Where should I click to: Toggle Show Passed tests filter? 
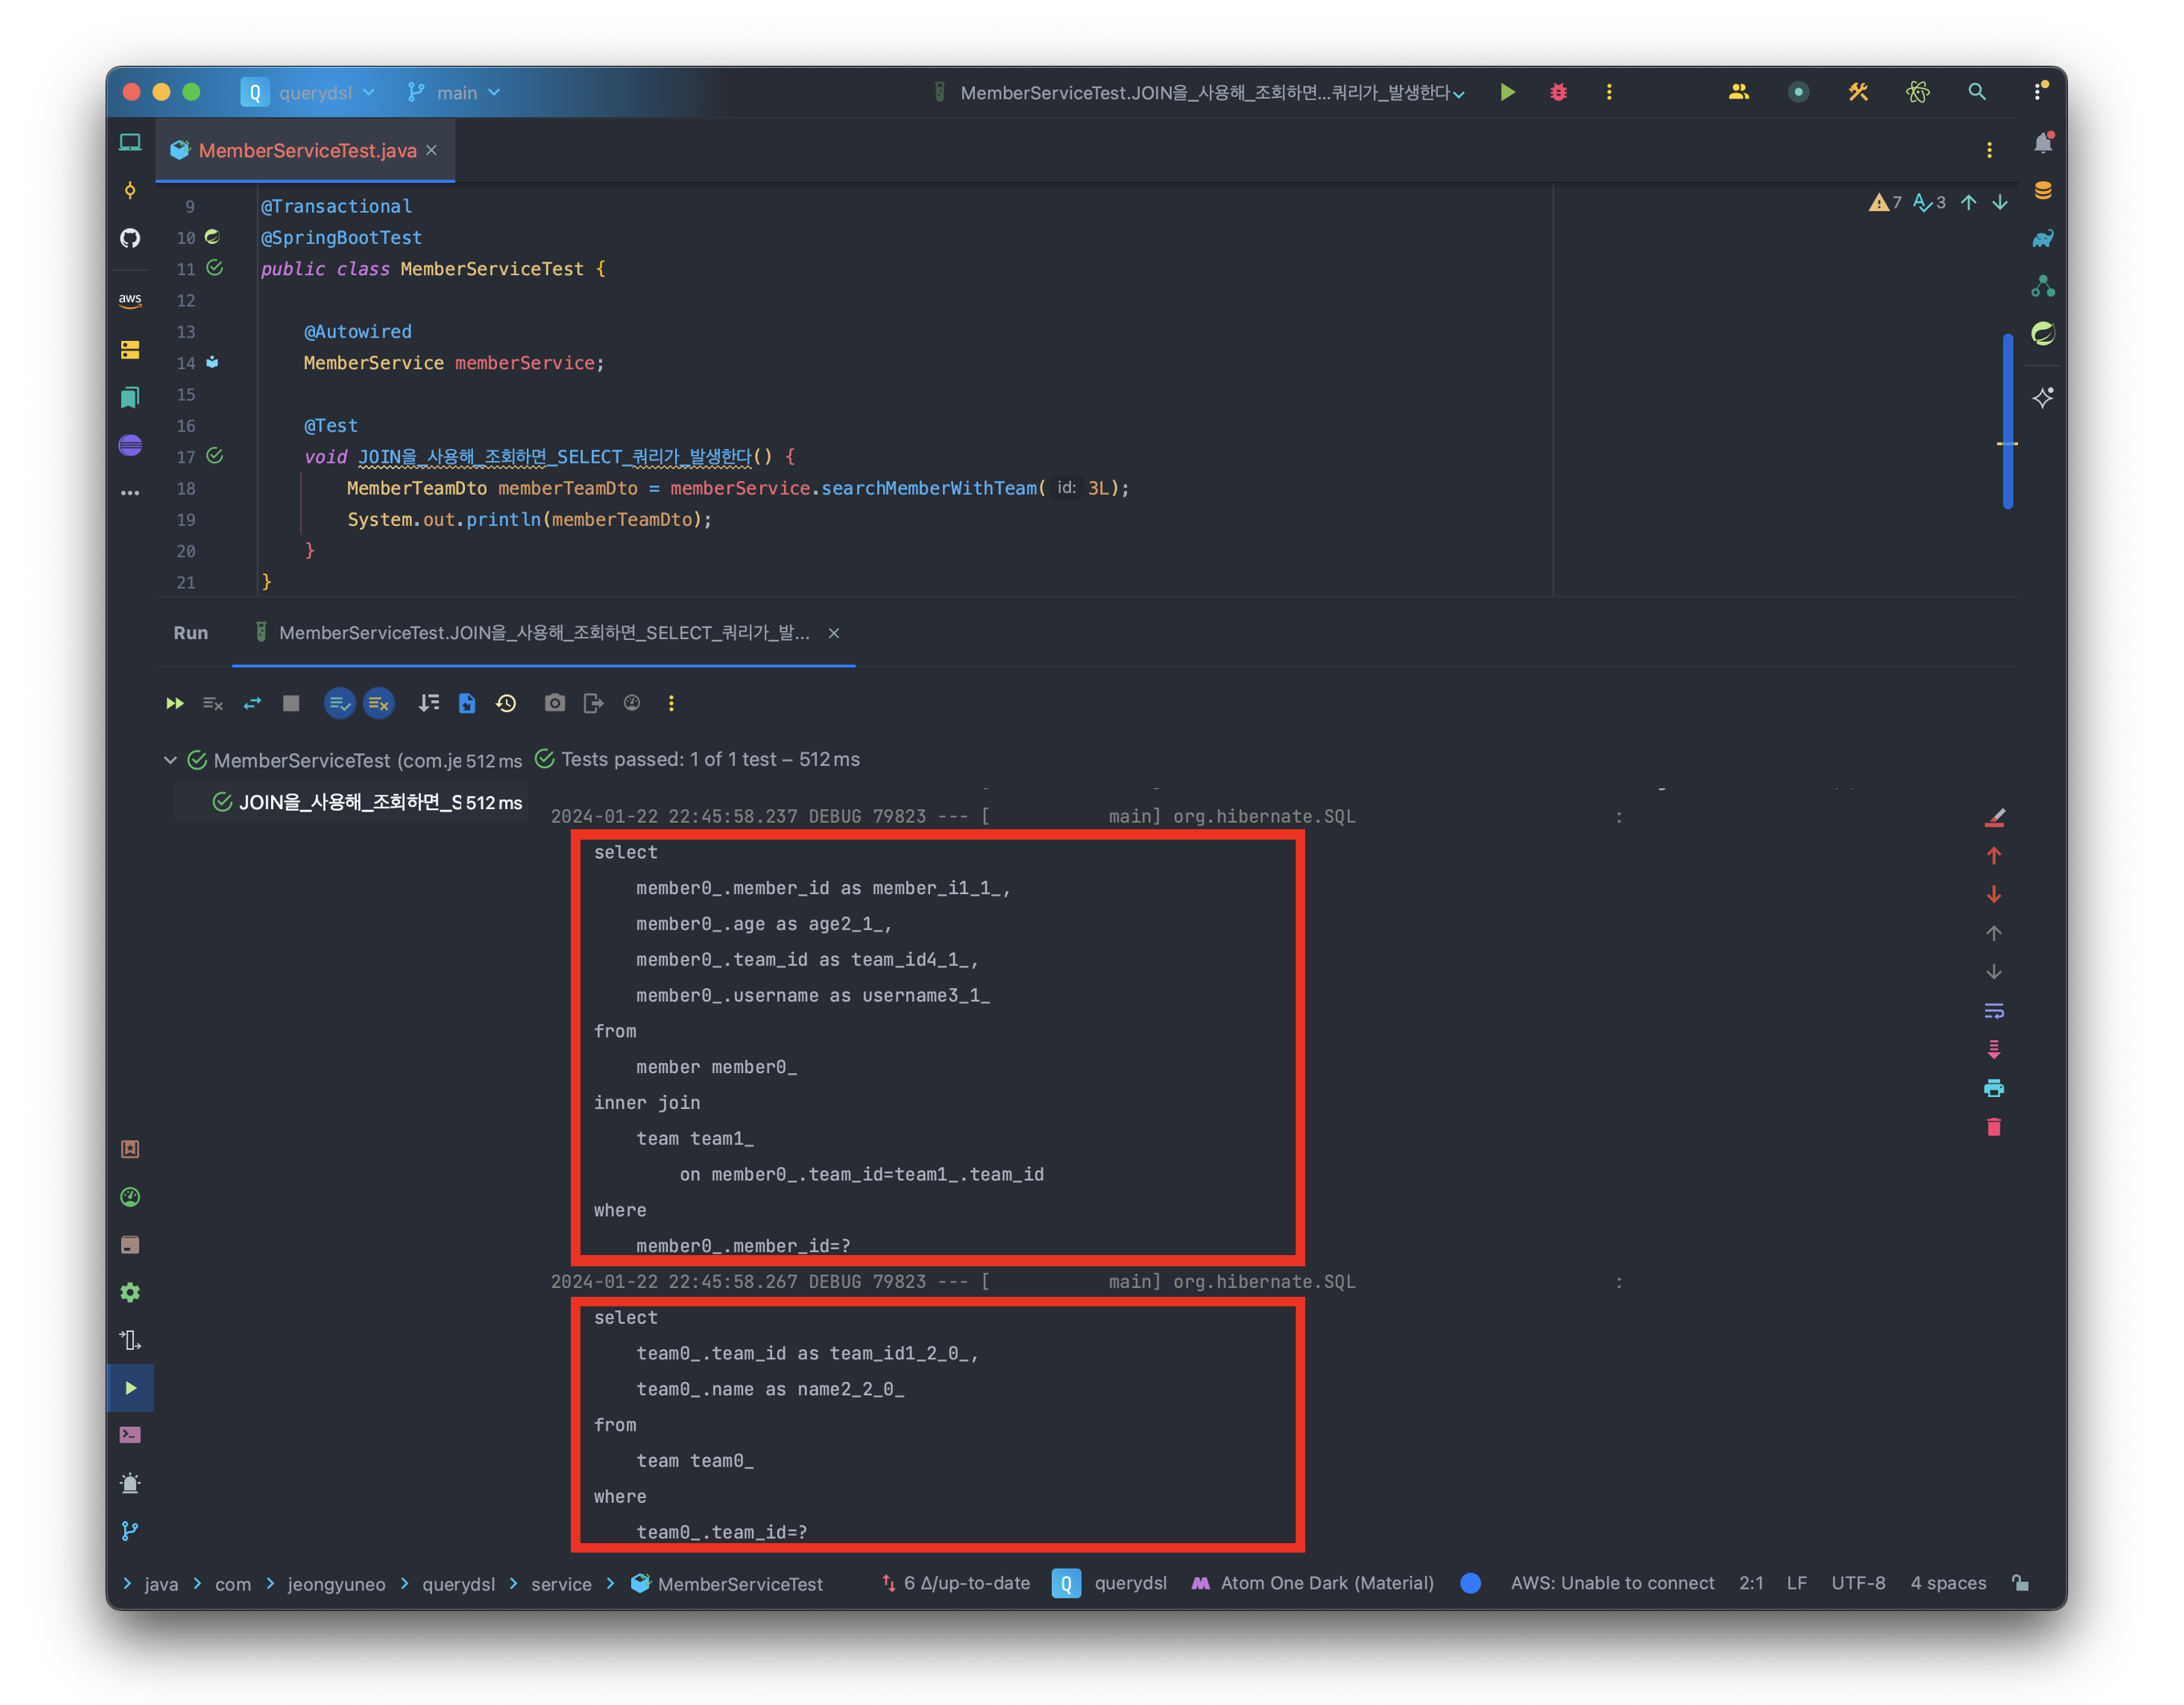pos(339,703)
